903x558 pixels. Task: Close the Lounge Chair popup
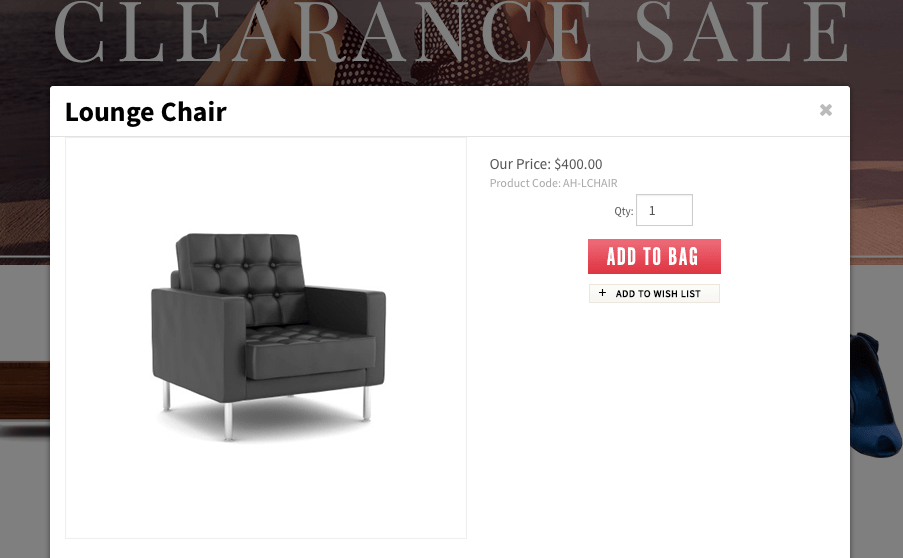[x=825, y=109]
